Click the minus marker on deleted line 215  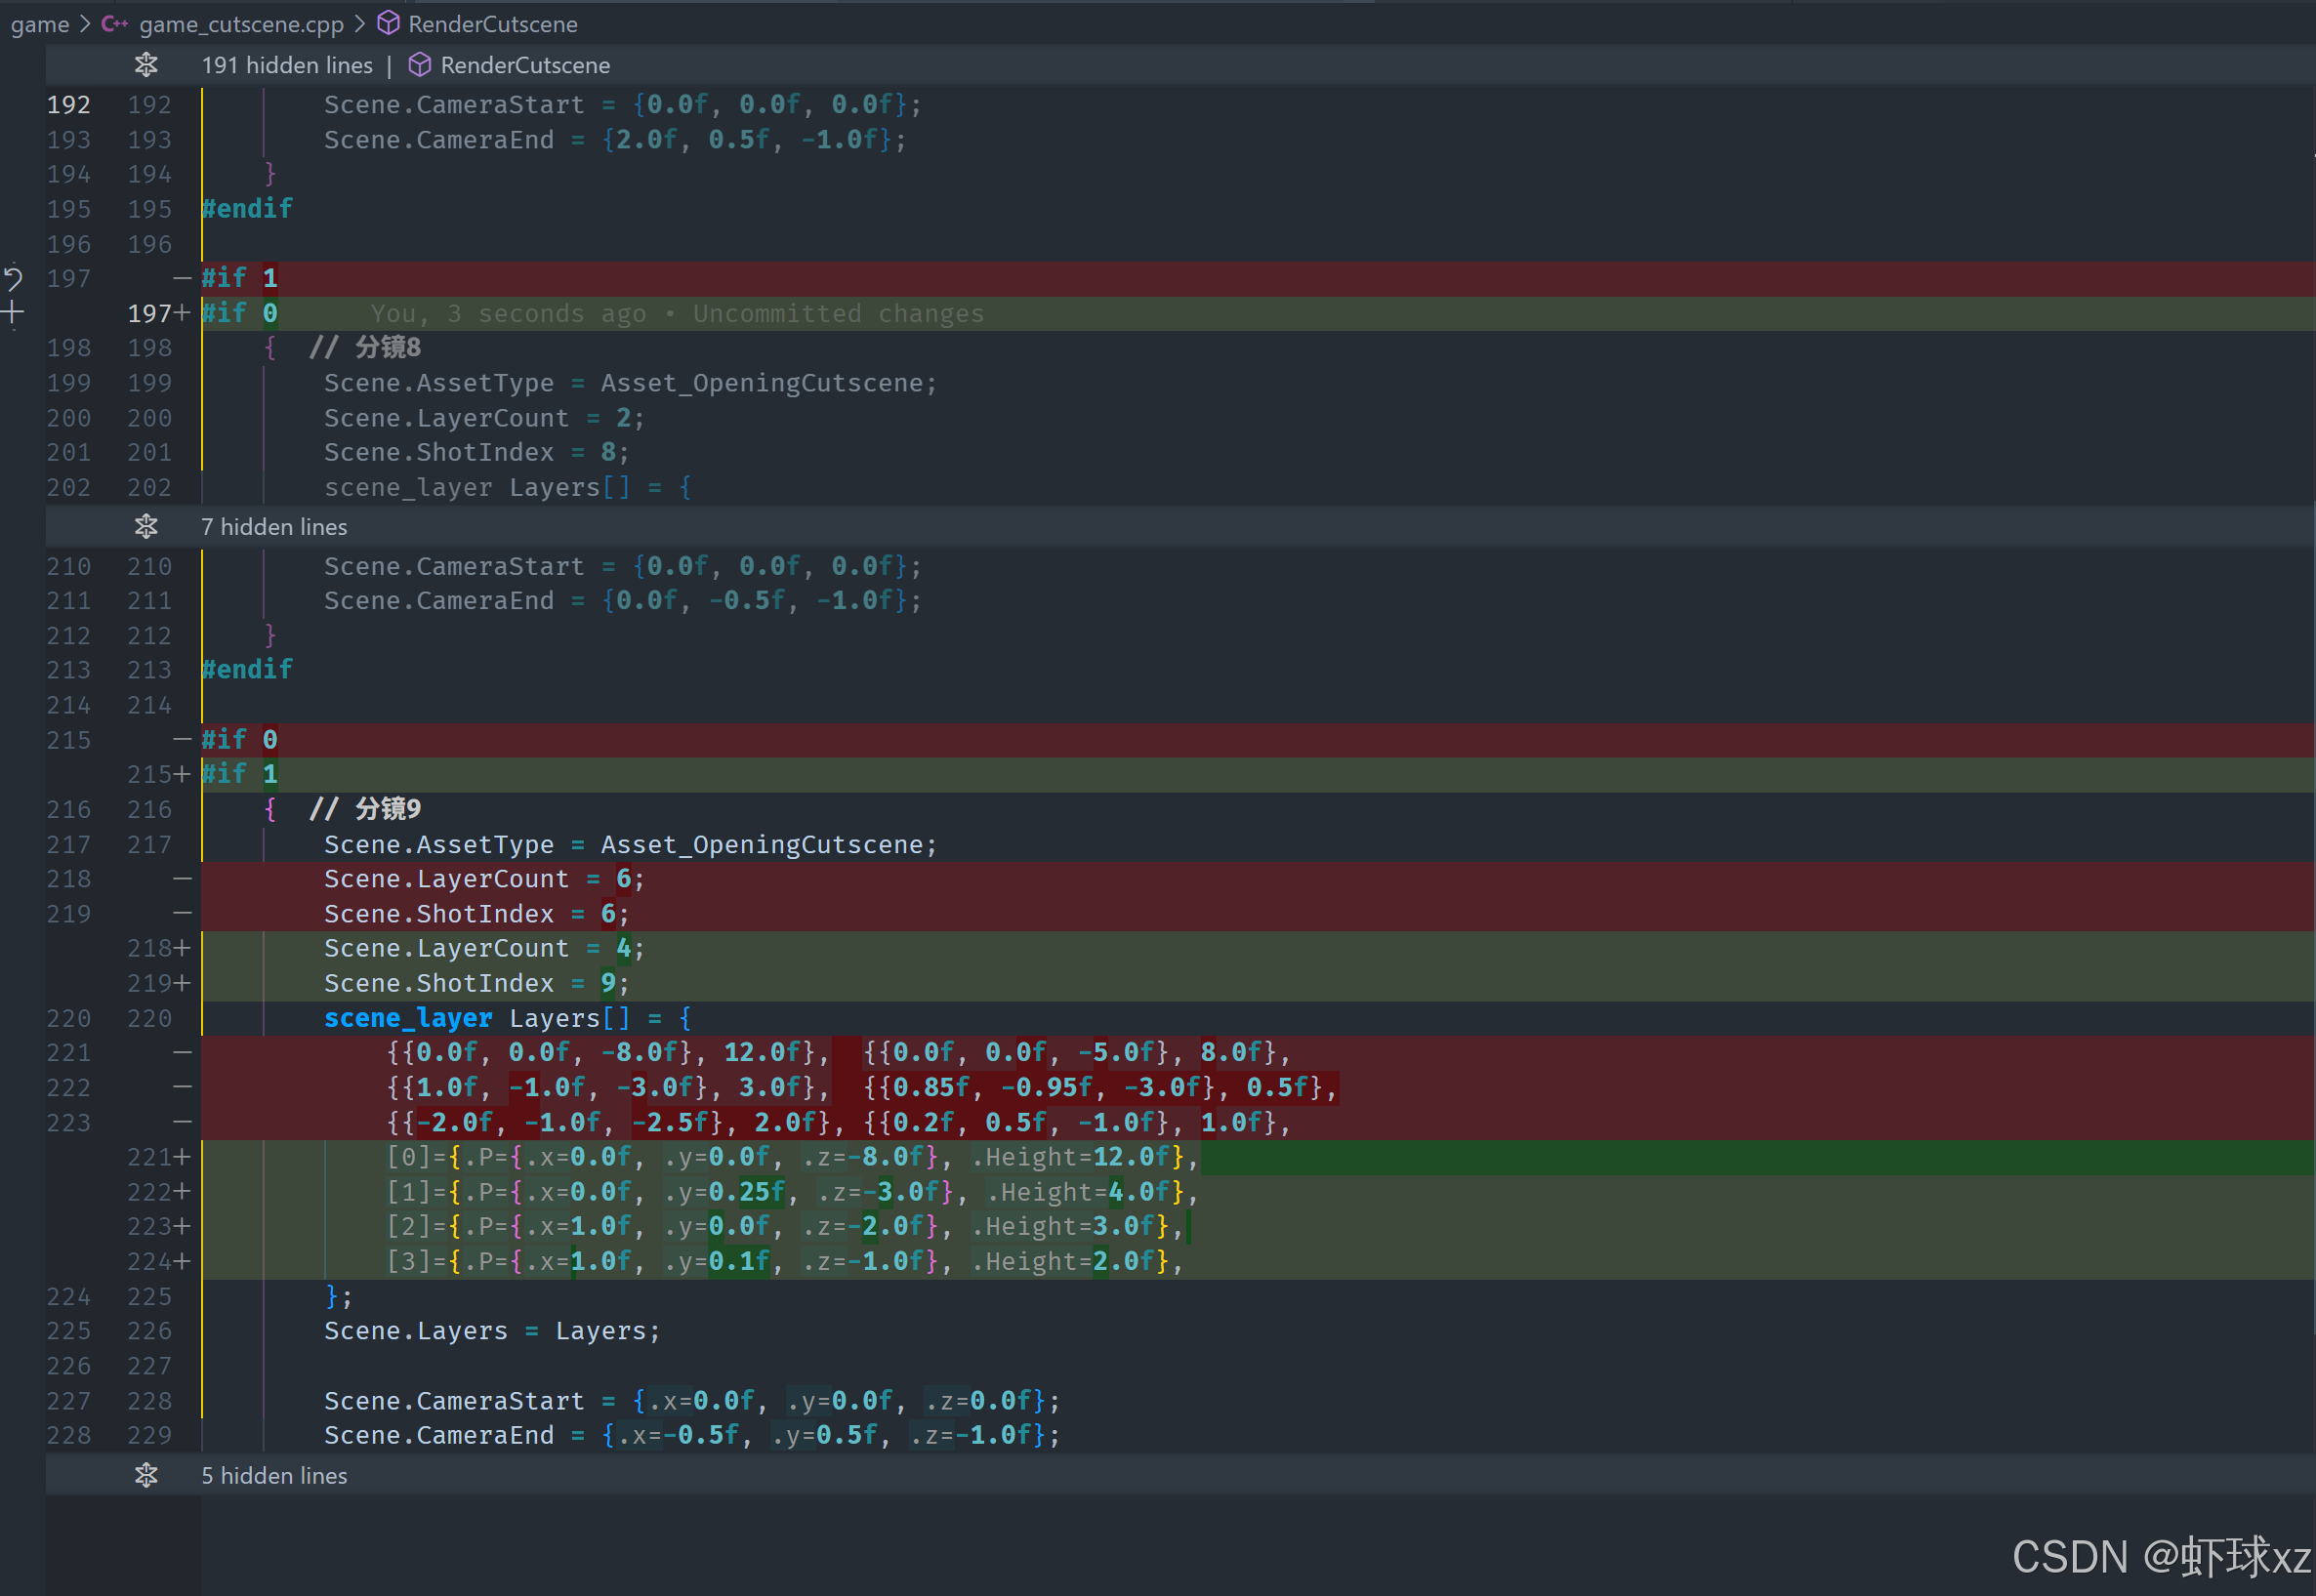coord(182,740)
